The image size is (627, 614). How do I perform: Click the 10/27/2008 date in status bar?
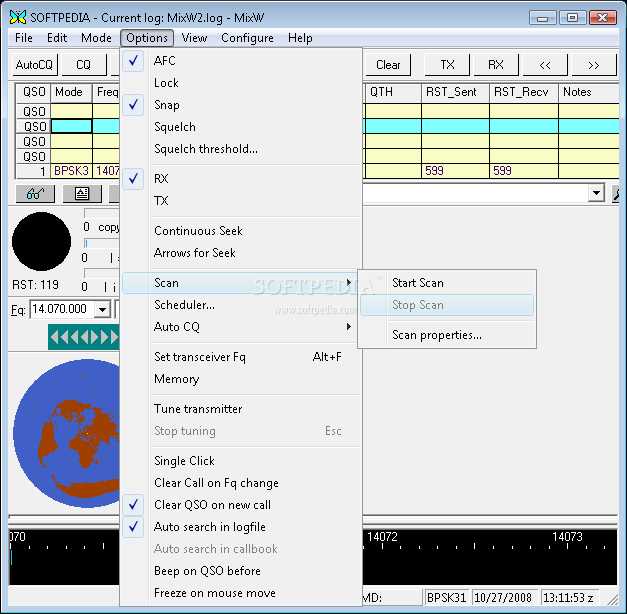[x=503, y=598]
